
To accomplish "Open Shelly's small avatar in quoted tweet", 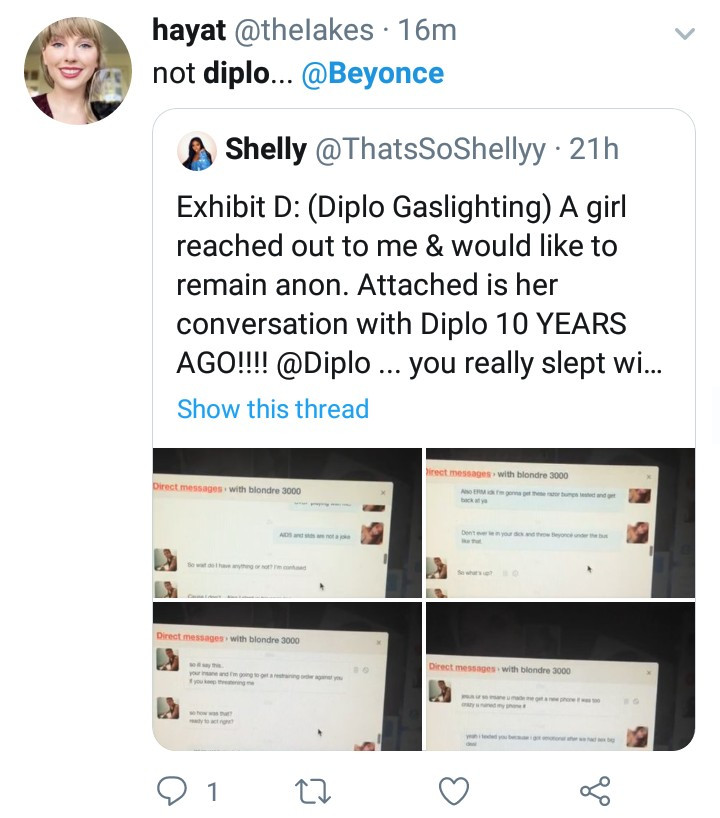I will (197, 150).
